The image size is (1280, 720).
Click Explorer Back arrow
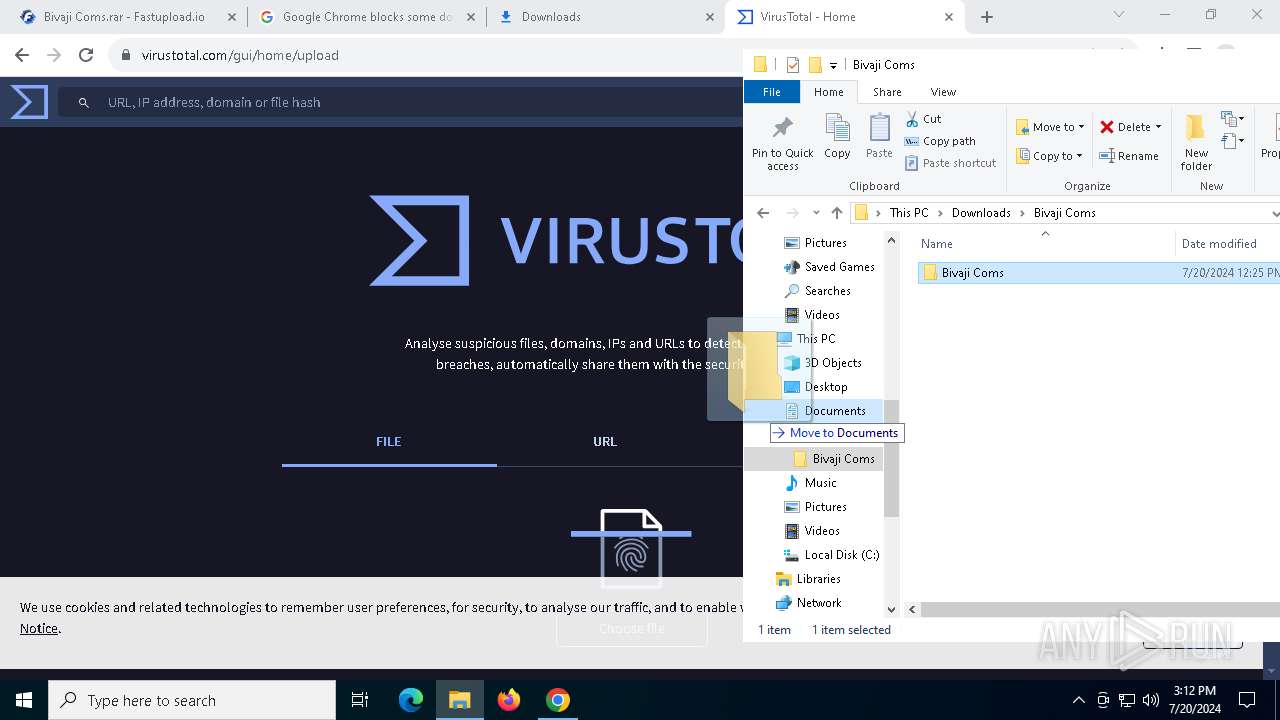click(763, 213)
